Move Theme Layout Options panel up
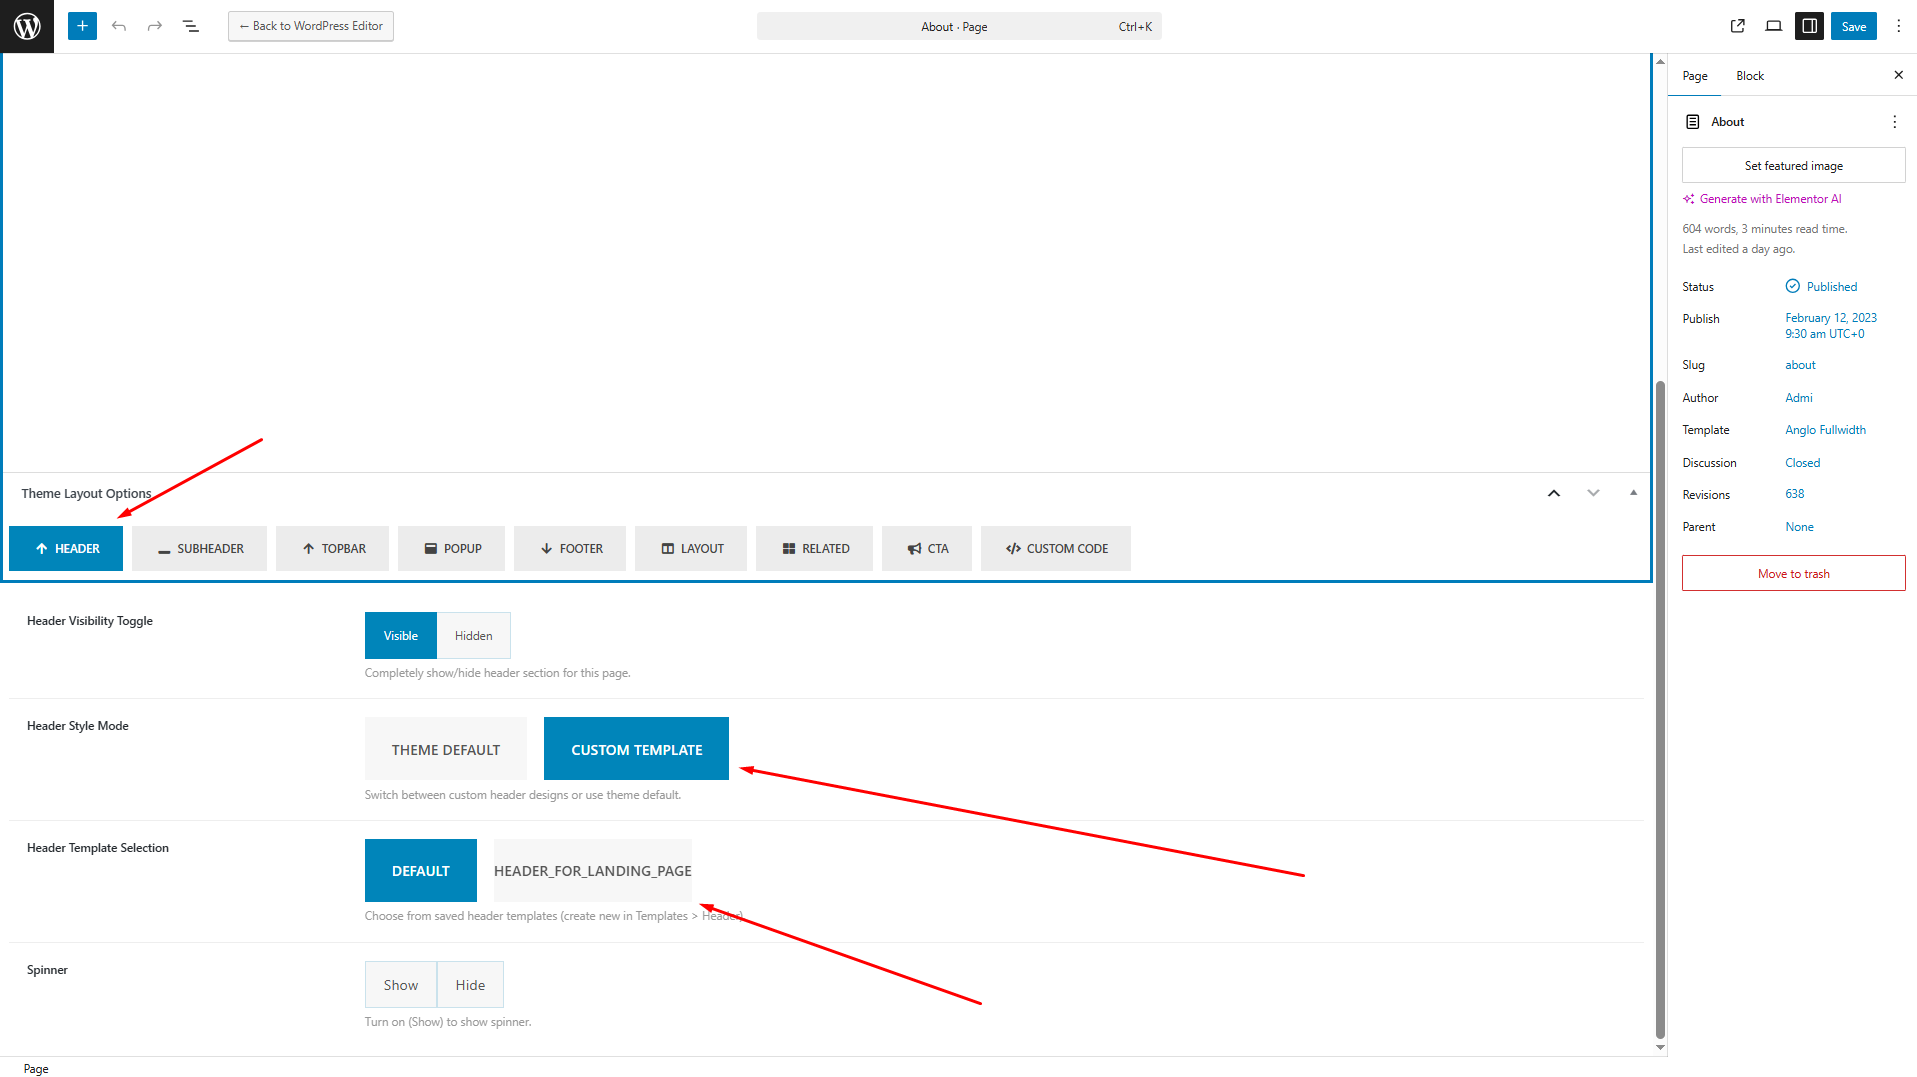The width and height of the screenshot is (1917, 1077). 1554,493
